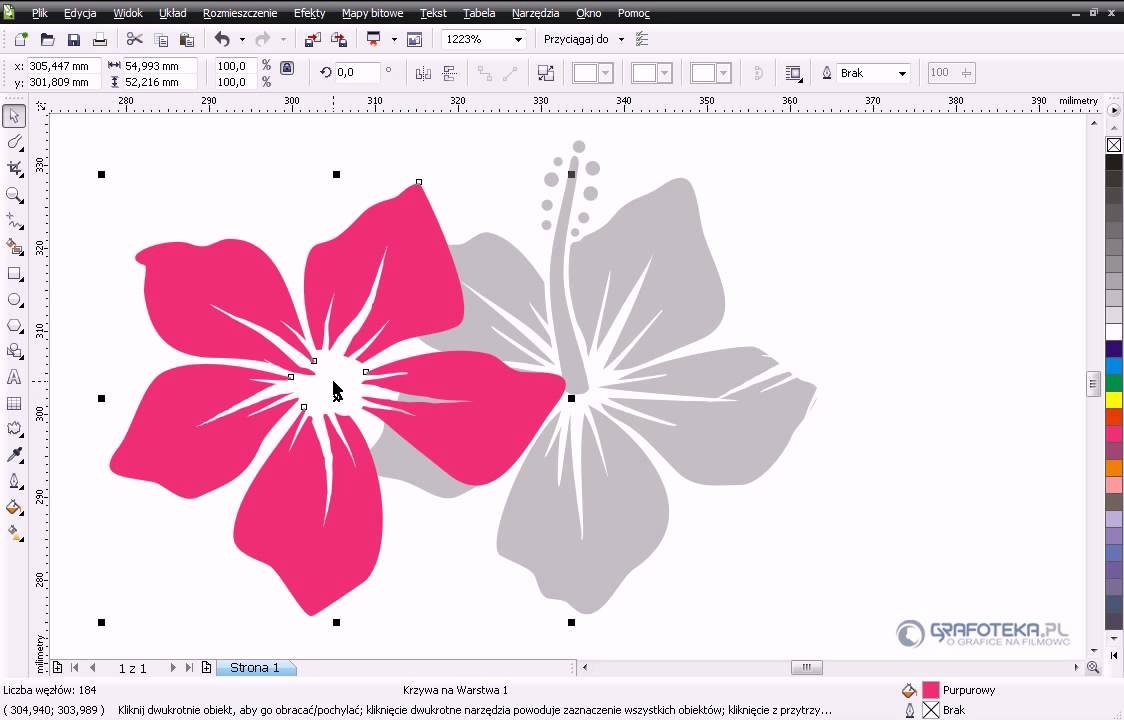Select the Pick tool in toolbox
Screen dimensions: 1124x720
point(14,117)
